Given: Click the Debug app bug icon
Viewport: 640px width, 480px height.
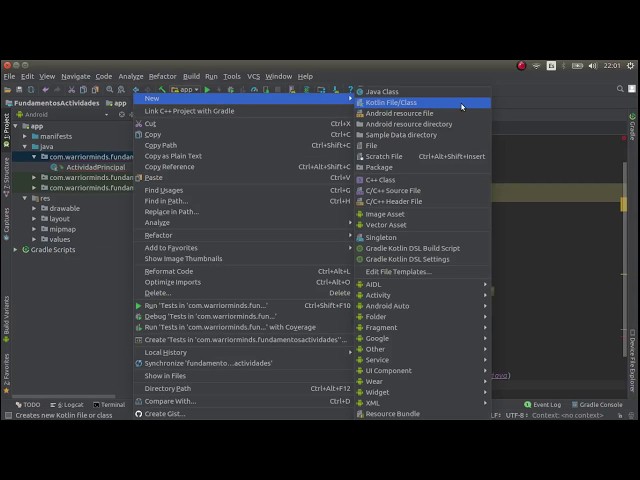Looking at the screenshot, I should pos(231,89).
